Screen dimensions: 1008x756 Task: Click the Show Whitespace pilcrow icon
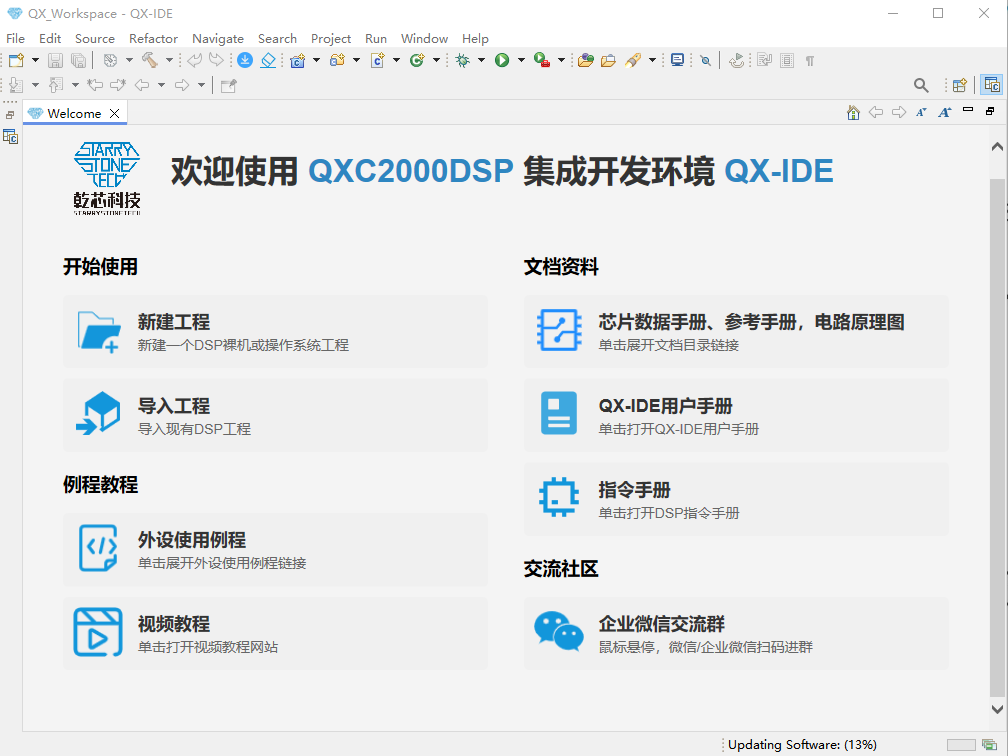810,60
